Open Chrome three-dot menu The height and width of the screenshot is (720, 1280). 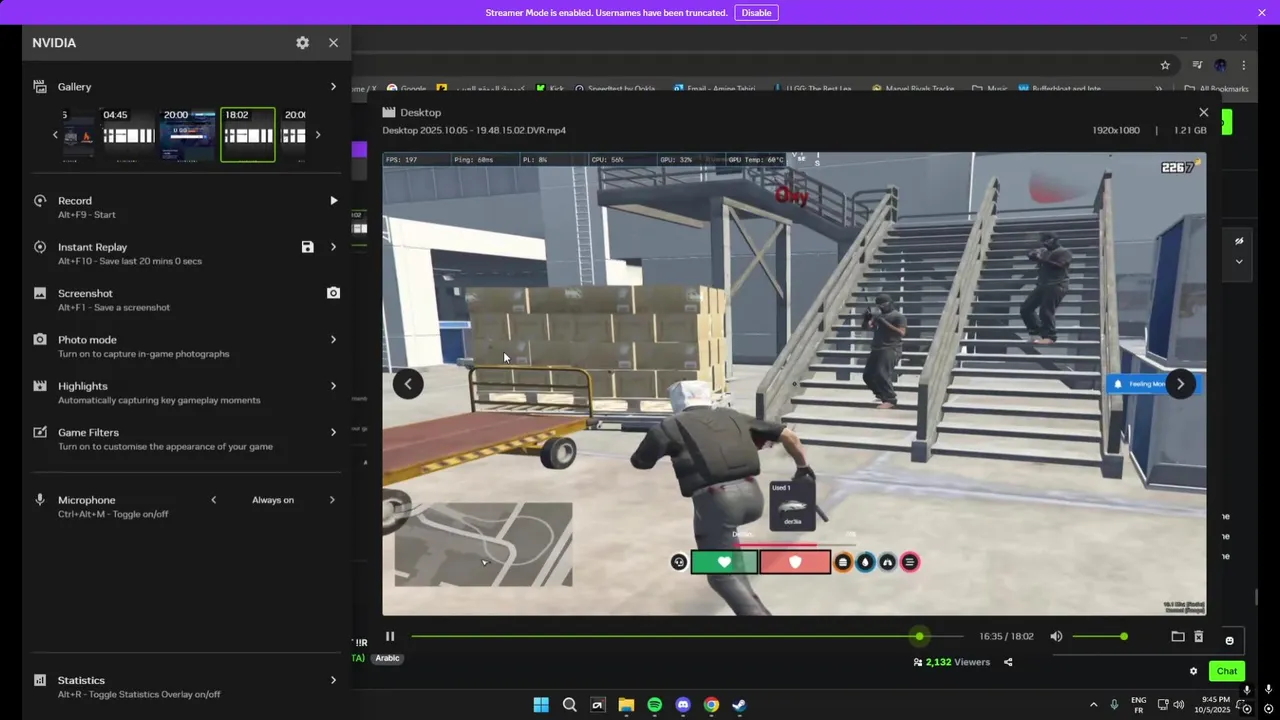(1244, 65)
